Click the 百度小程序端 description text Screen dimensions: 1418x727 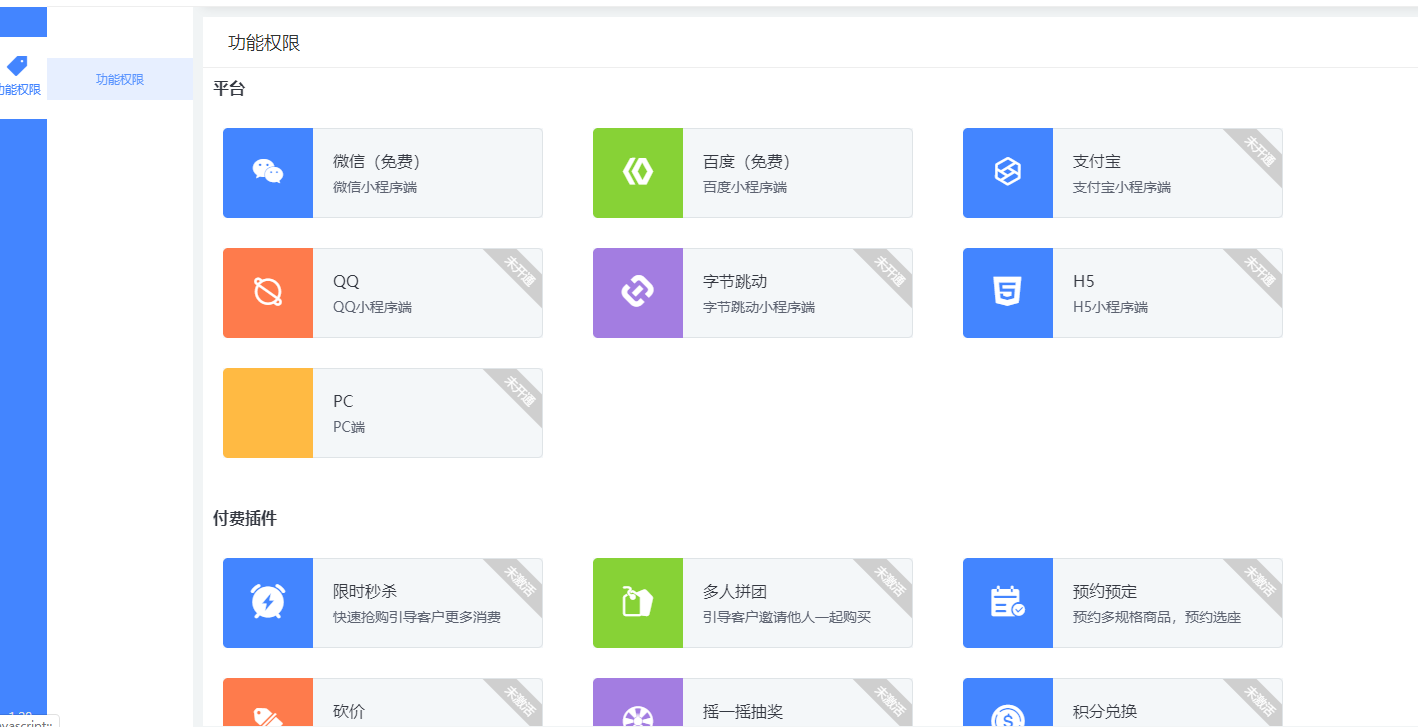point(745,187)
